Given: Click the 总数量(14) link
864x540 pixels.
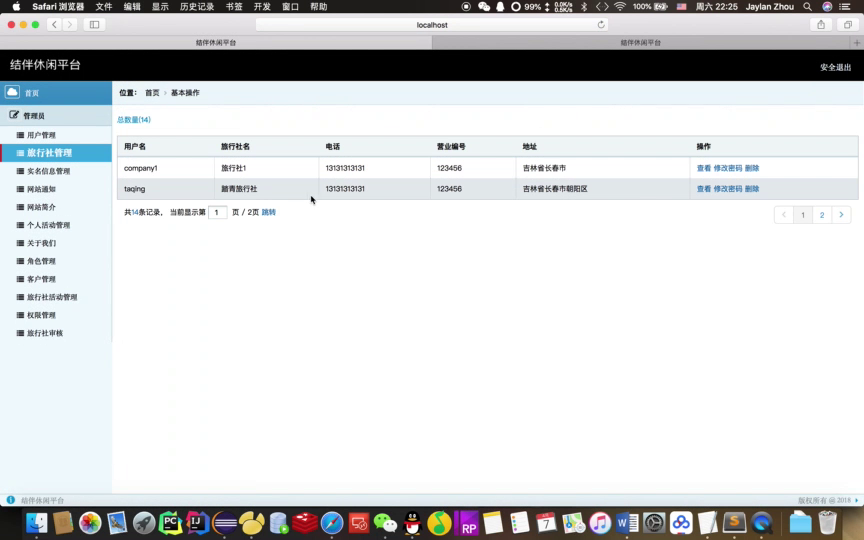Looking at the screenshot, I should coord(134,120).
